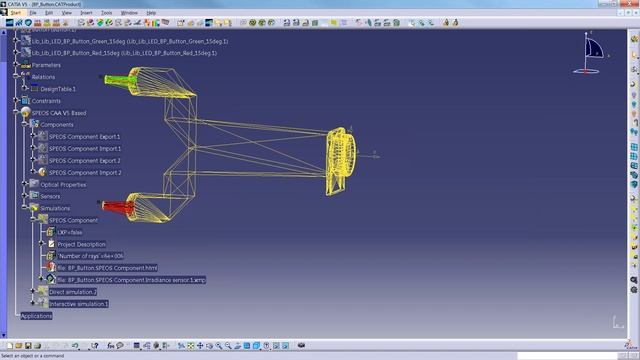Click the Fit All In icon
Screen dimensions: 640x360
[191, 346]
